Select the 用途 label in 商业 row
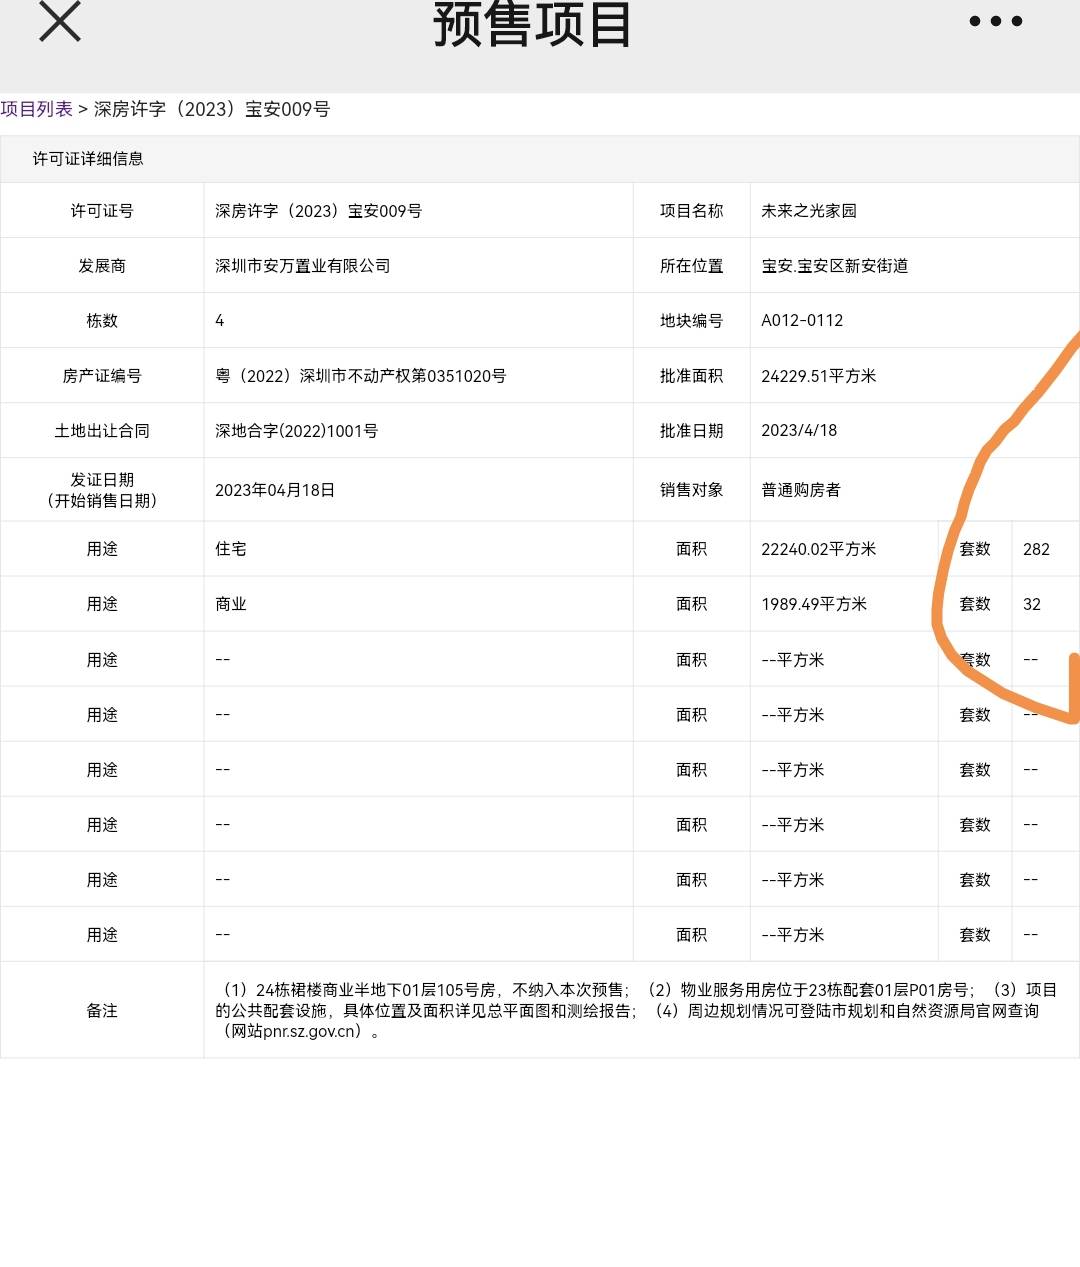 (x=102, y=604)
